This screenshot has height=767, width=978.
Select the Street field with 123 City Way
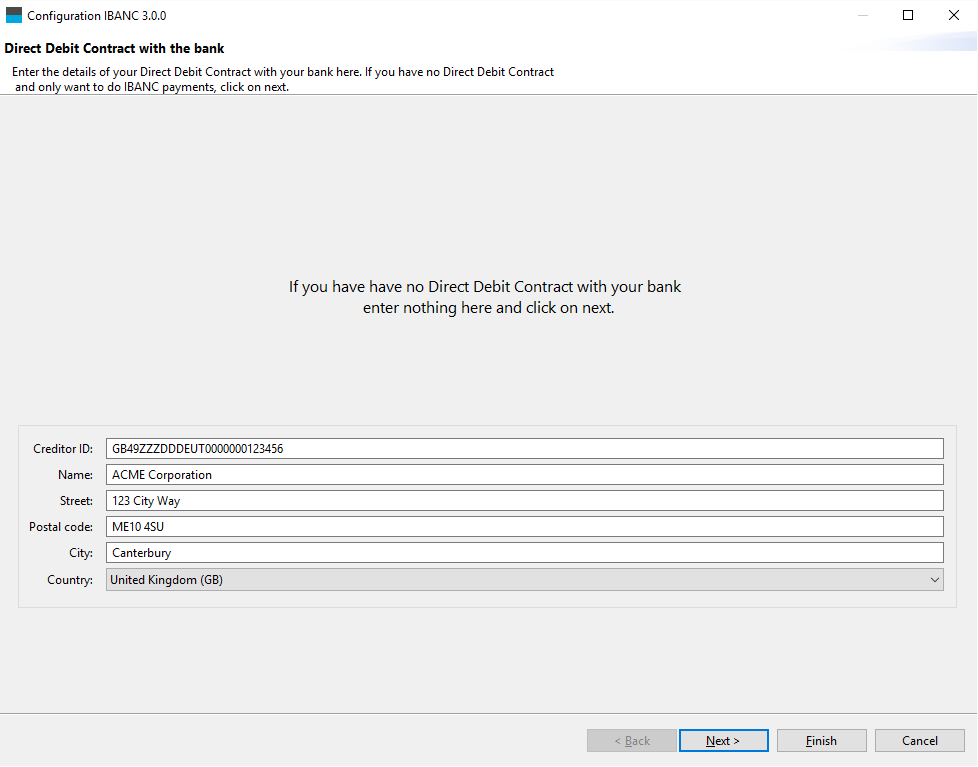(x=525, y=501)
